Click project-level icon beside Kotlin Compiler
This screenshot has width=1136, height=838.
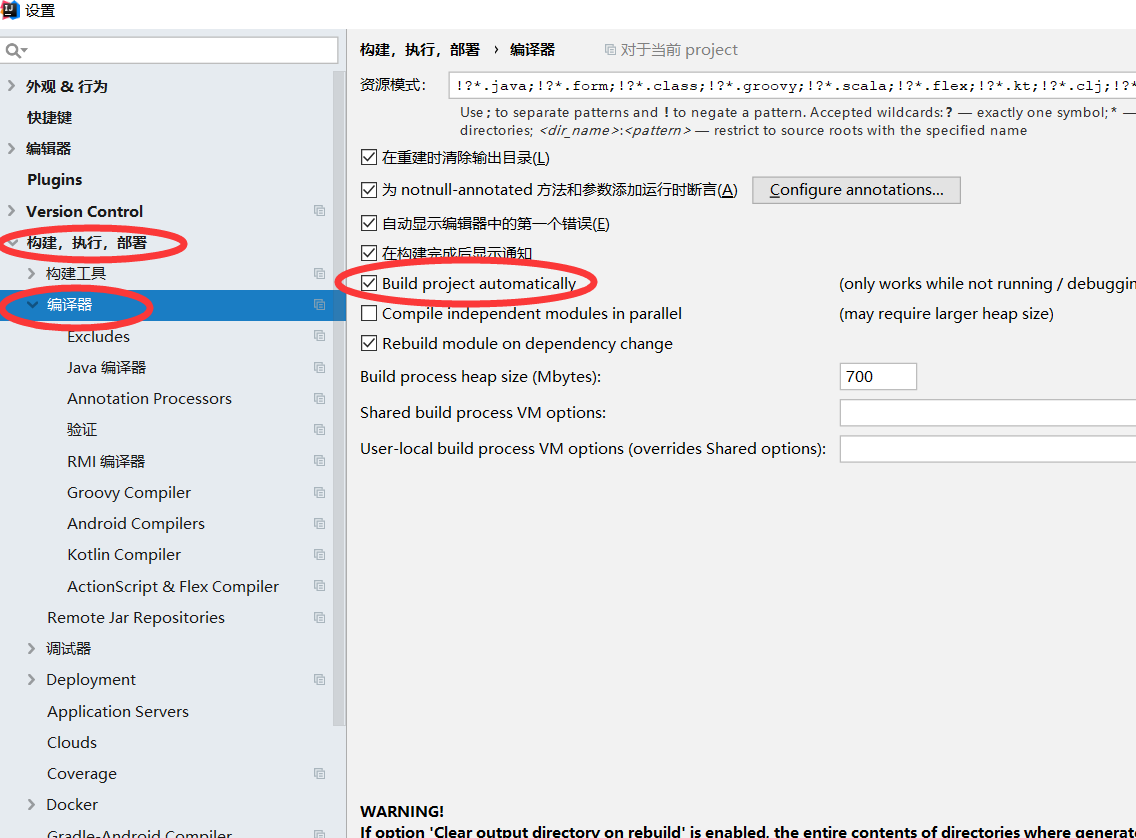pos(320,555)
